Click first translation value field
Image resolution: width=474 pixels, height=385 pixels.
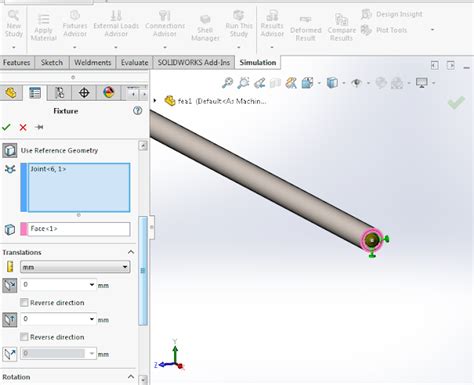(x=54, y=285)
